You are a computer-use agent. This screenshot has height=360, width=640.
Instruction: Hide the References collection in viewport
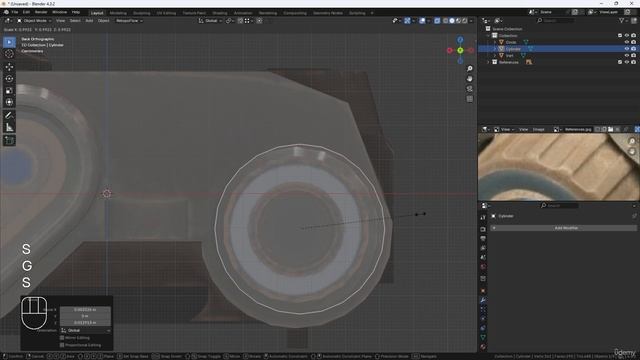(627, 62)
